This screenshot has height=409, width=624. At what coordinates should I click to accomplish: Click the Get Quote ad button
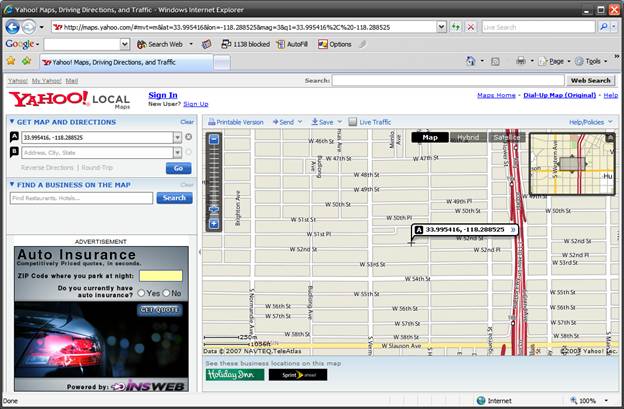160,310
